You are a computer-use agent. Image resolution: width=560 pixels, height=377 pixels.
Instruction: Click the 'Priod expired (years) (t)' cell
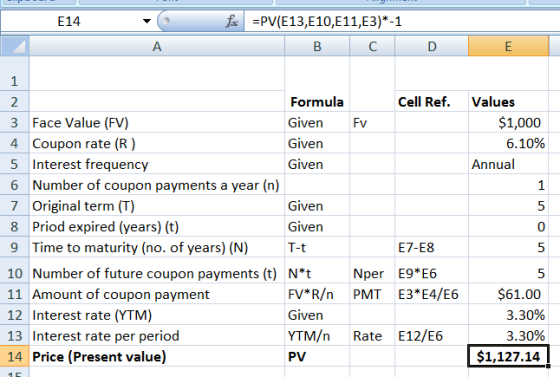pos(157,226)
